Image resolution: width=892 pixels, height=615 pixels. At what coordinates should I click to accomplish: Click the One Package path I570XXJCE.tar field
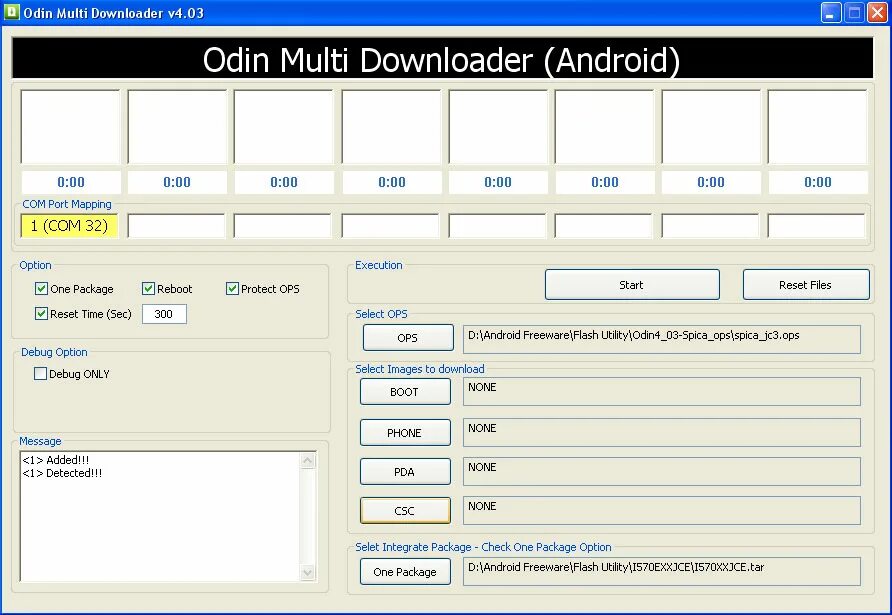coord(662,571)
